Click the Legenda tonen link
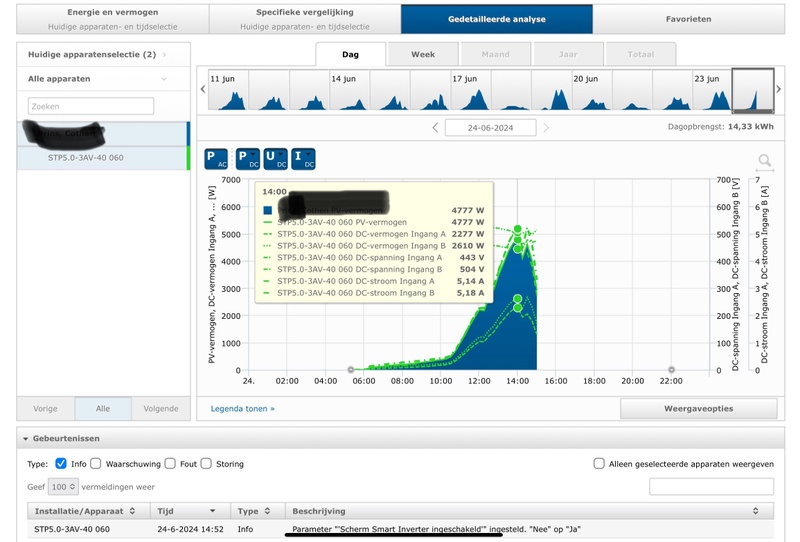 242,408
